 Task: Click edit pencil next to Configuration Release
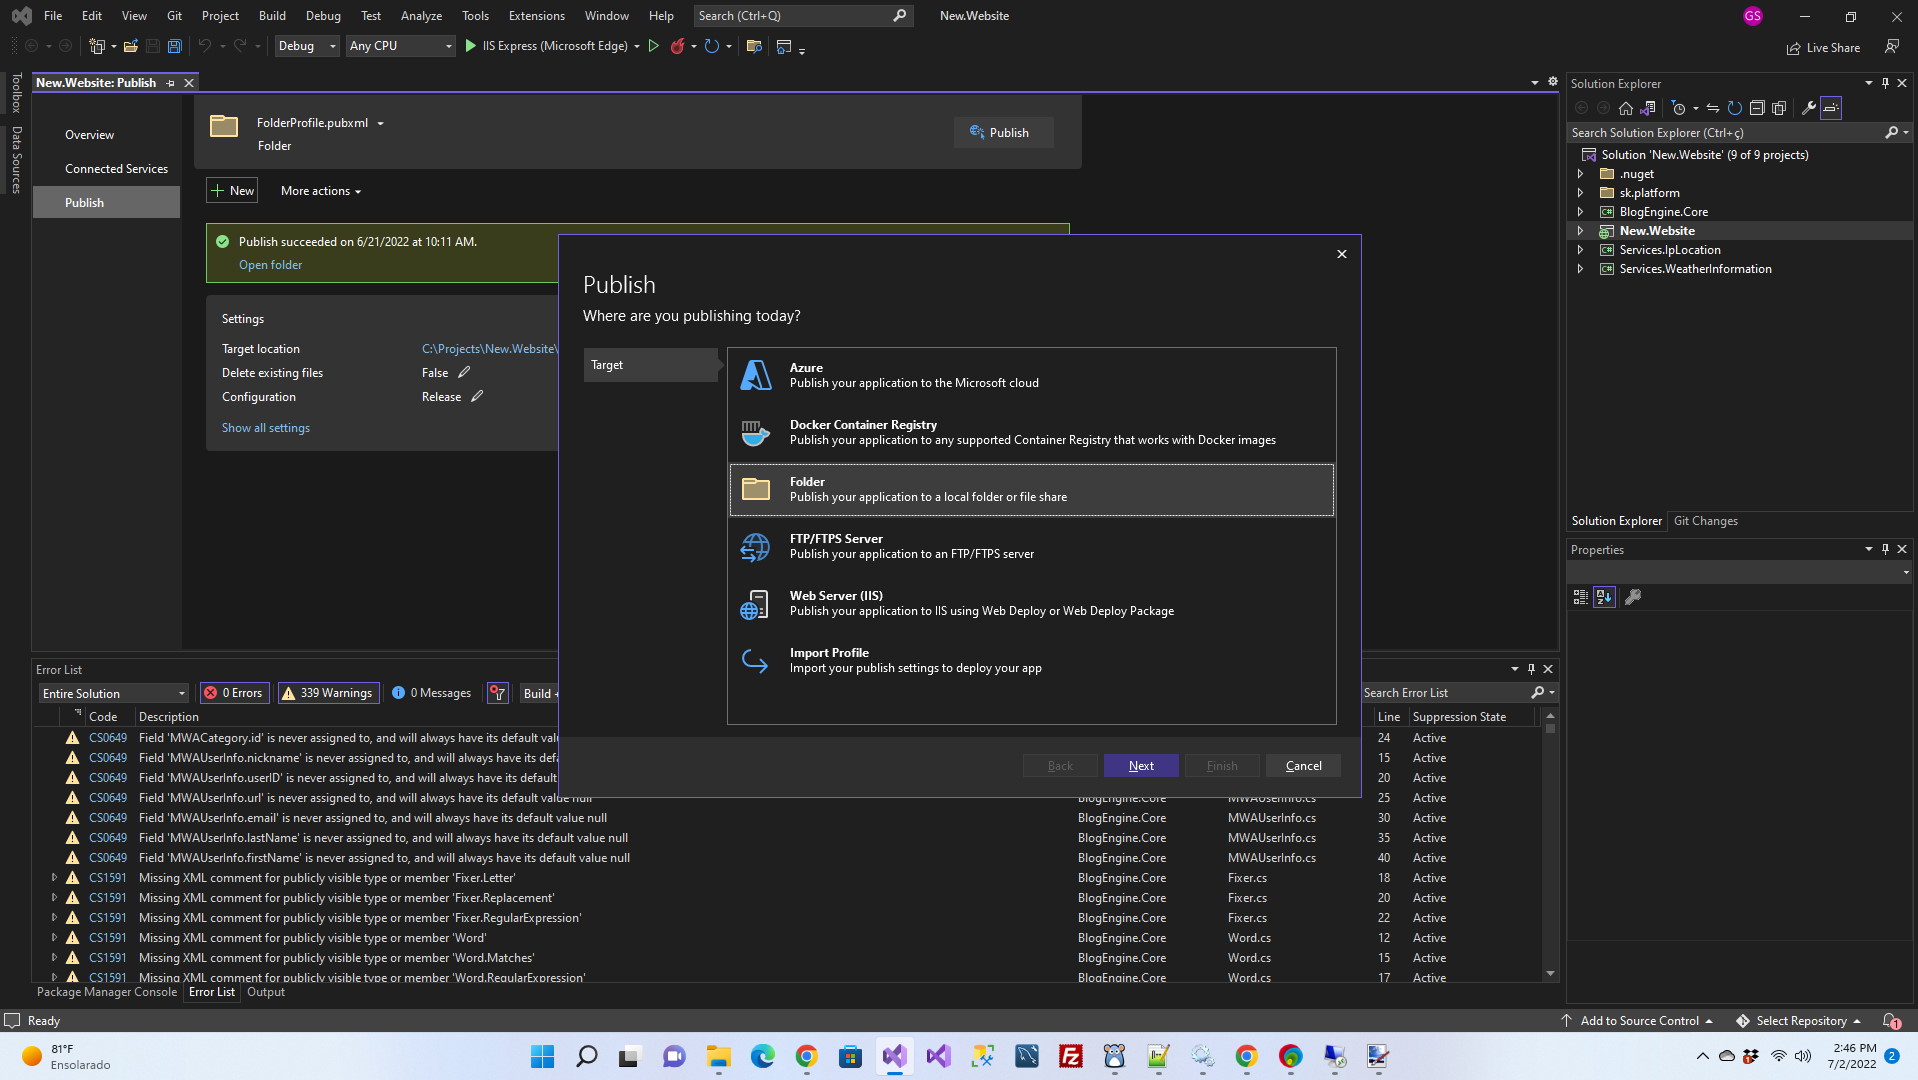pos(477,397)
